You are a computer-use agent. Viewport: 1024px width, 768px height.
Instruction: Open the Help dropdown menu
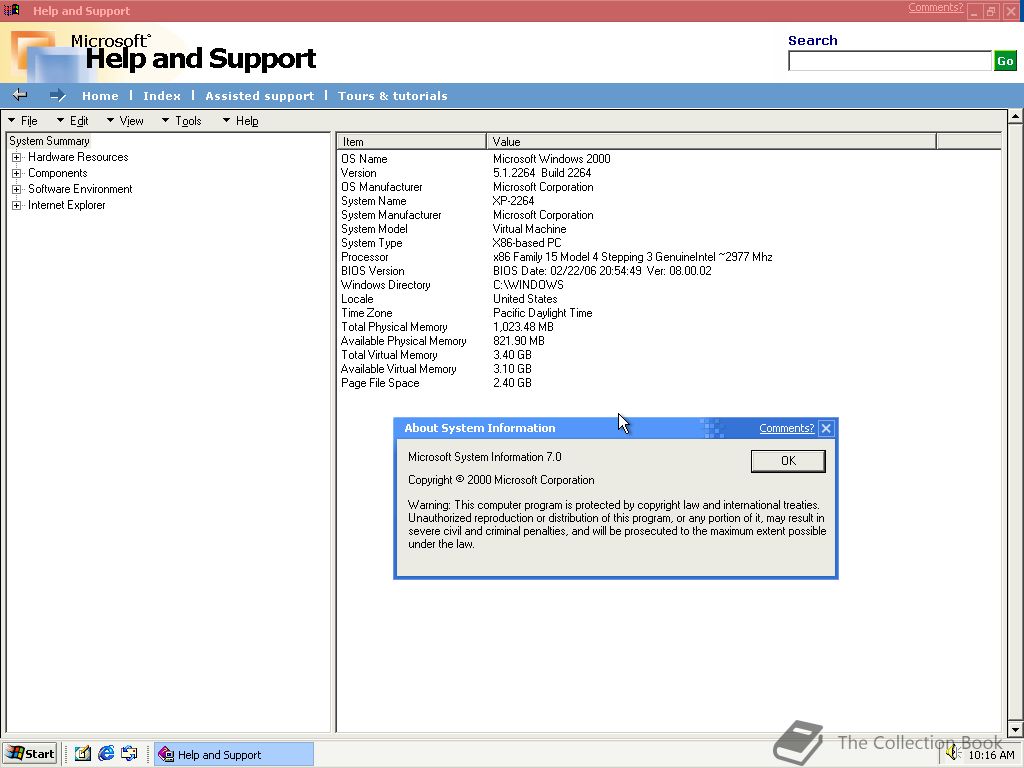coord(241,121)
